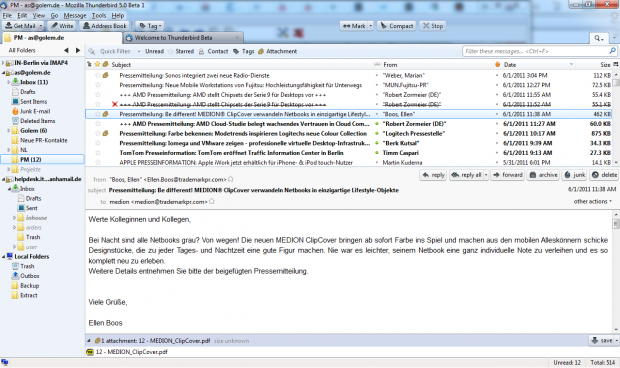Expand the Golem (6) folder
This screenshot has width=620, height=368.
(9, 130)
